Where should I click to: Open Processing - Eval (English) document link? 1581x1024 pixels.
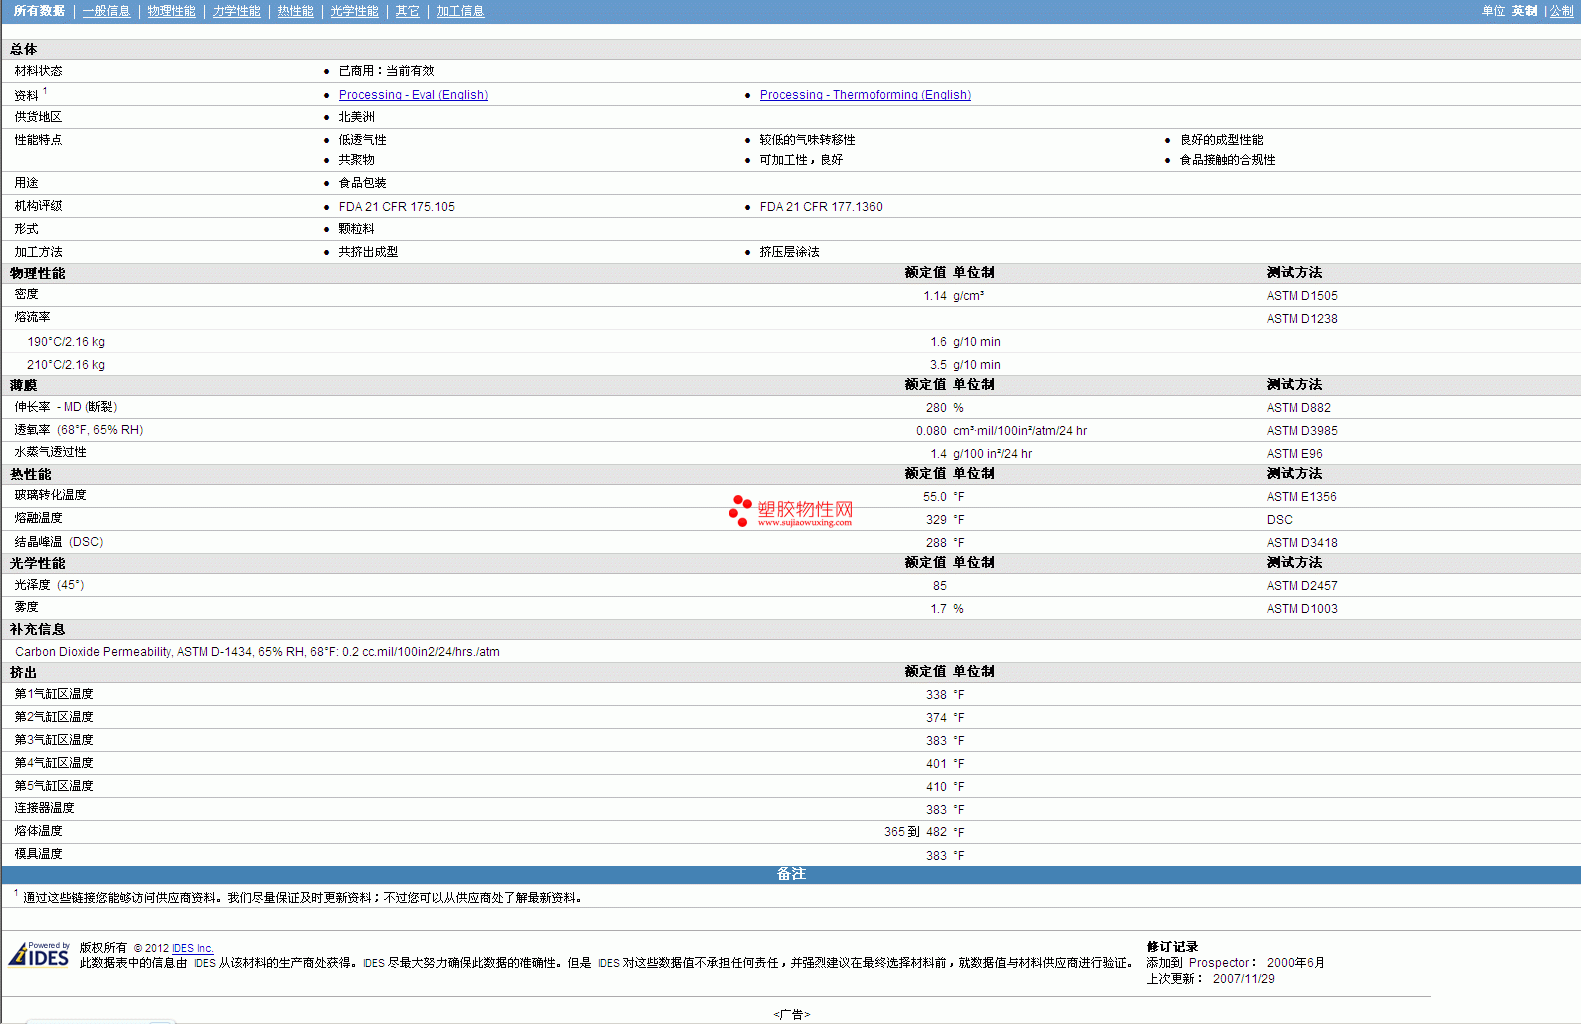(x=413, y=95)
